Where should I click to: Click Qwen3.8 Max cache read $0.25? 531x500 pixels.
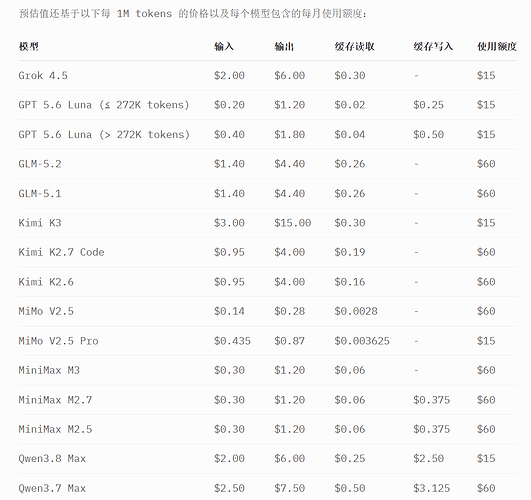[350, 458]
